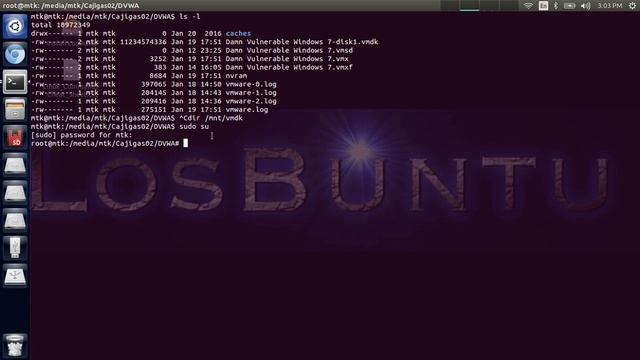This screenshot has height=360, width=640.
Task: Click 'Damn Vulnerable Windows 7-disk1.vmdk' file name
Action: tap(302, 42)
